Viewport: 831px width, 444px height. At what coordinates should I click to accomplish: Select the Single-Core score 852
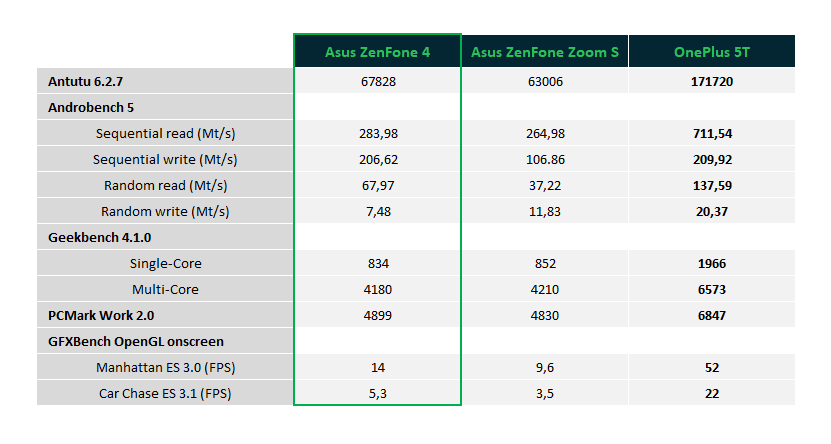click(x=545, y=263)
